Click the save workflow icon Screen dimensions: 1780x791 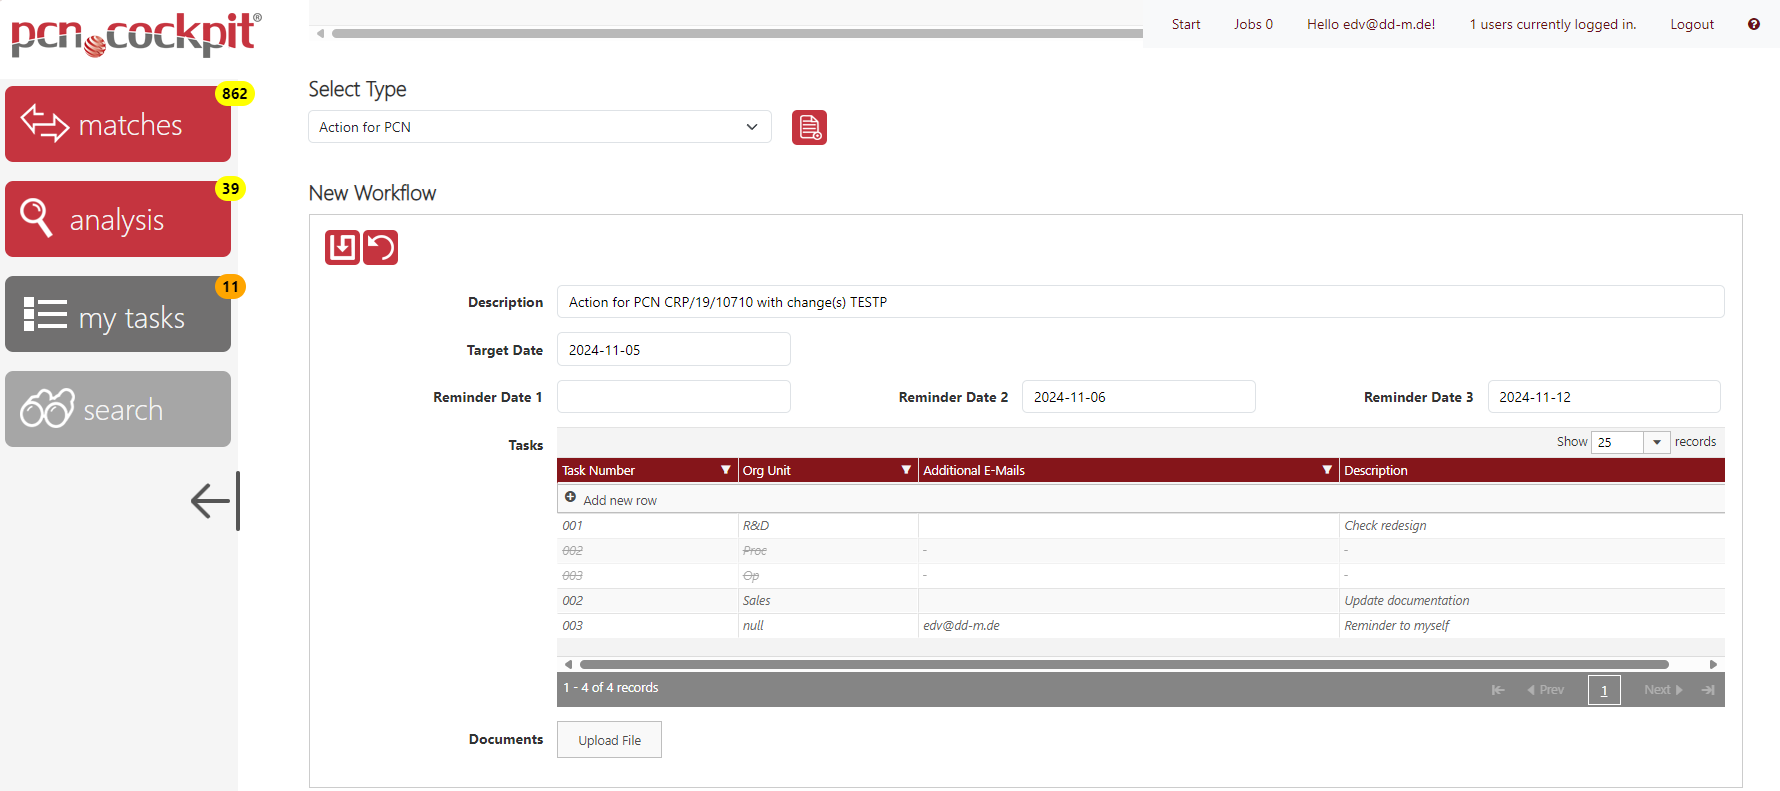(x=342, y=247)
